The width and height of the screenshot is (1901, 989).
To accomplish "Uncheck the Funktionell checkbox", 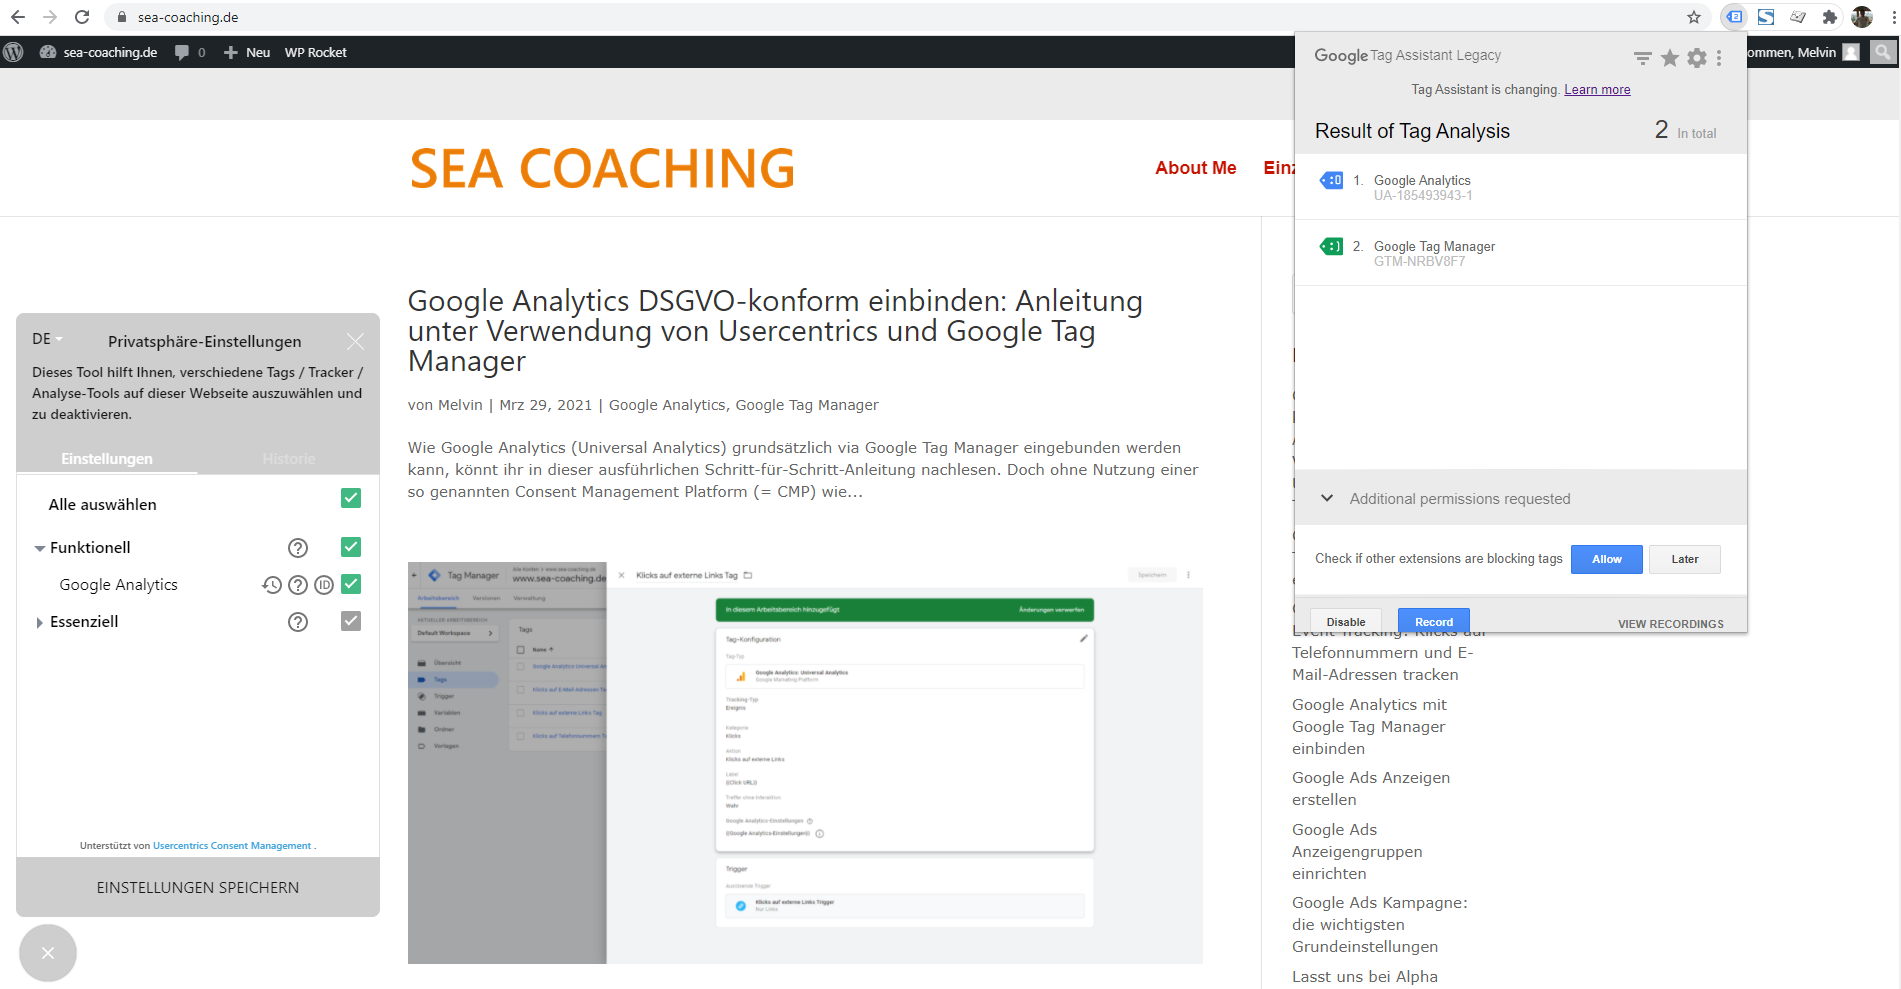I will tap(351, 547).
